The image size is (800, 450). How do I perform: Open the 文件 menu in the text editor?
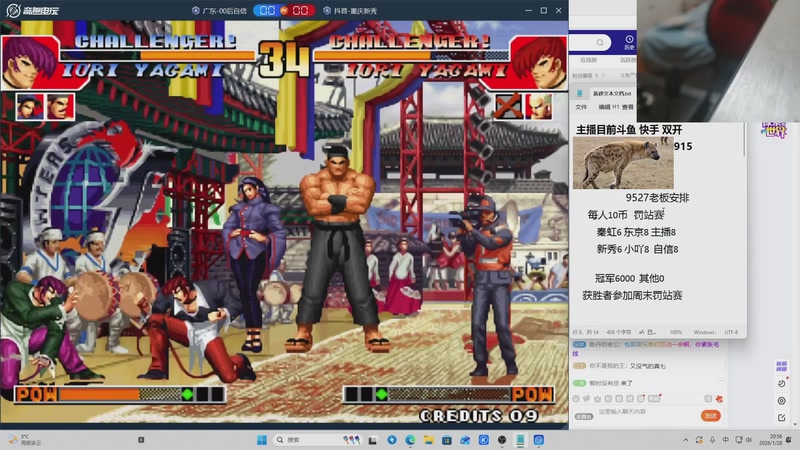(x=581, y=107)
